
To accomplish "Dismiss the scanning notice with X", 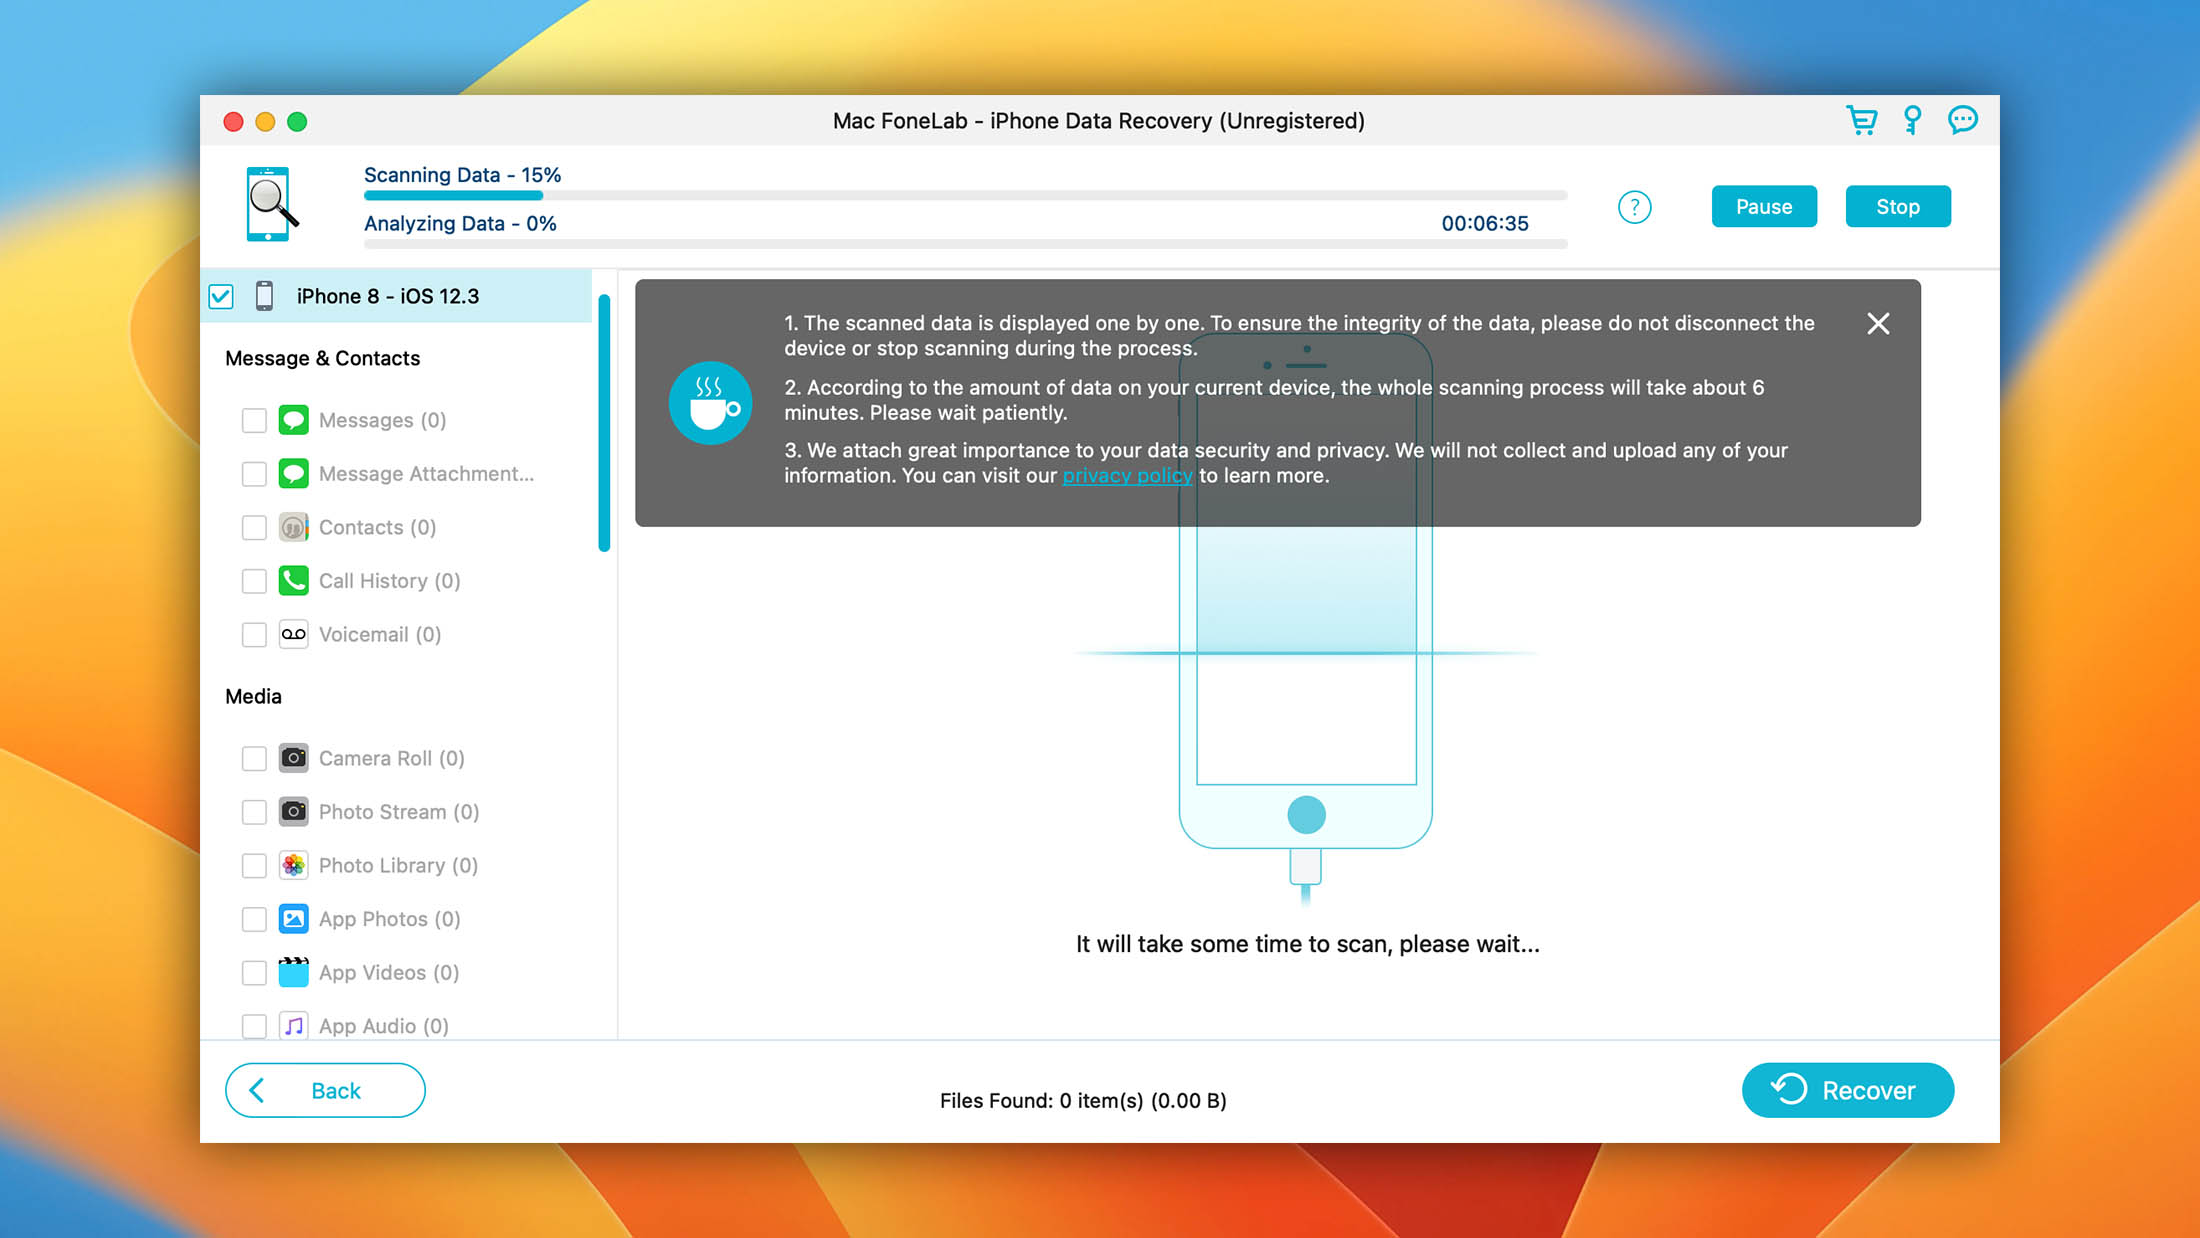I will point(1878,323).
